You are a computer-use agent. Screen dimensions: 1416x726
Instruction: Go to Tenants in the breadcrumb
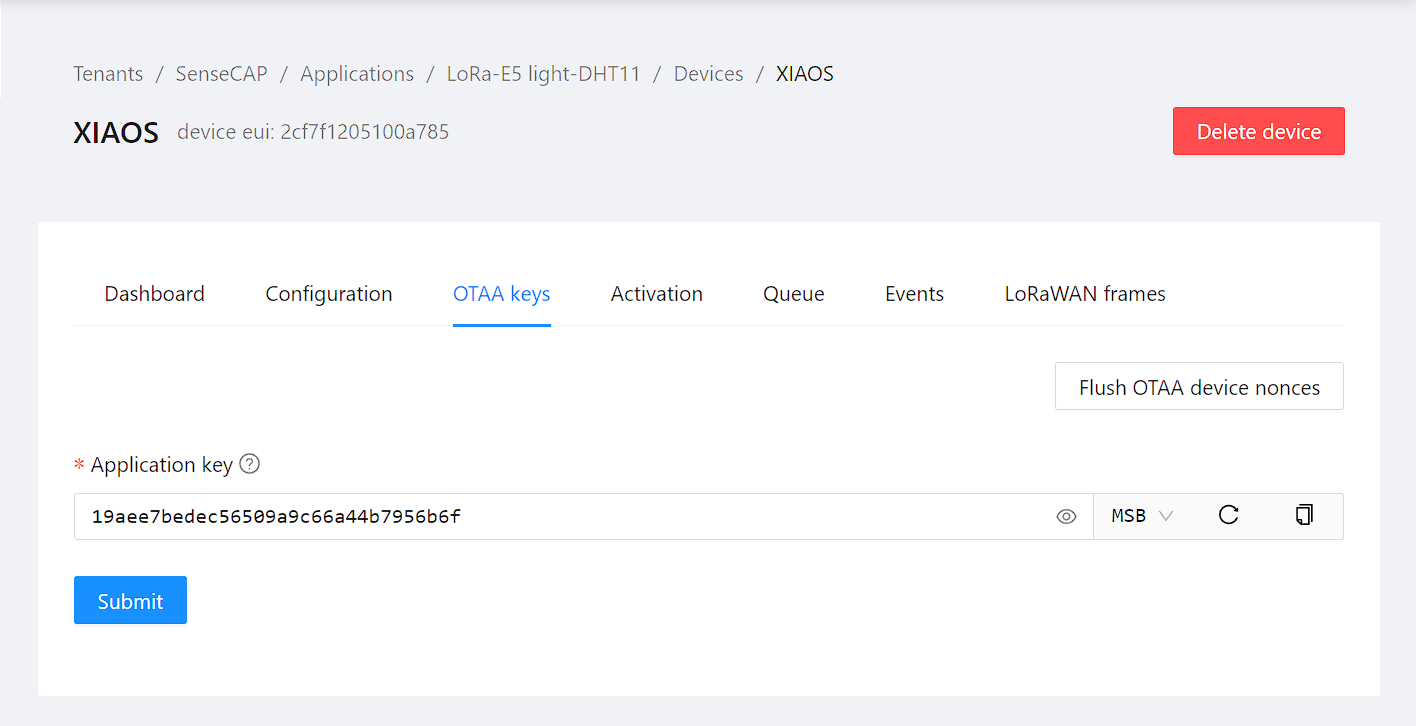[x=108, y=74]
